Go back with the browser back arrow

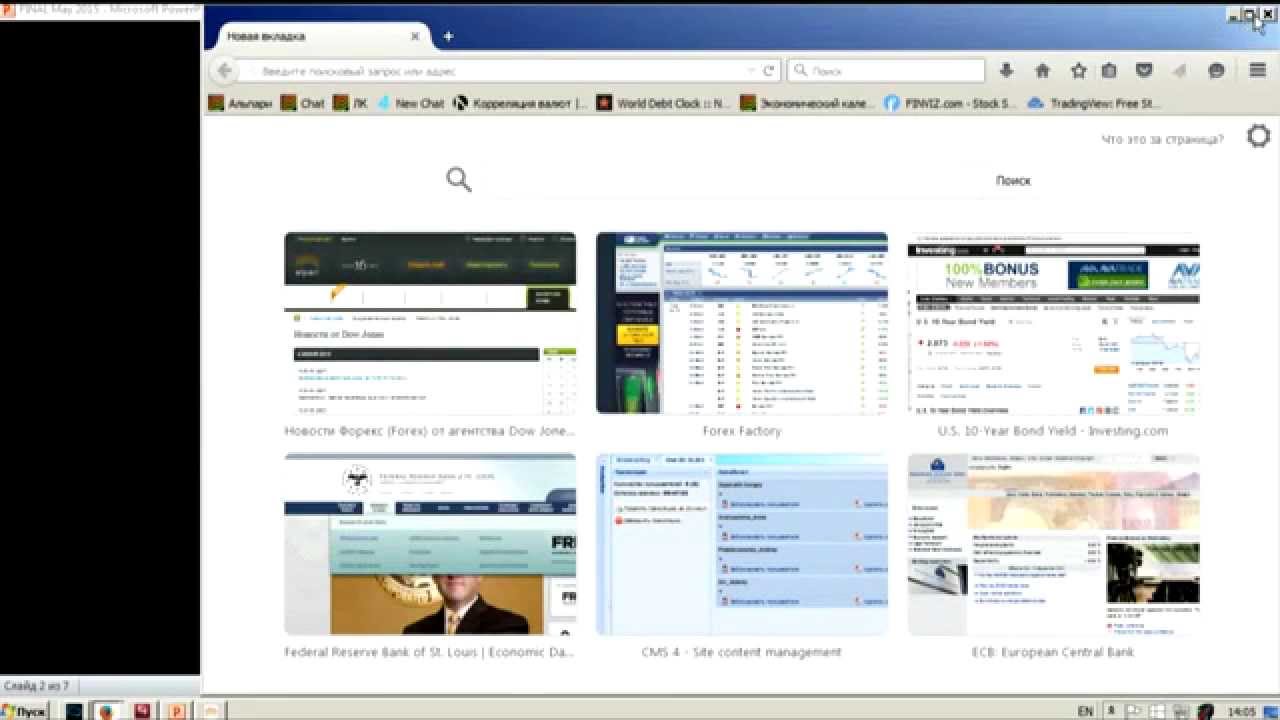[225, 71]
